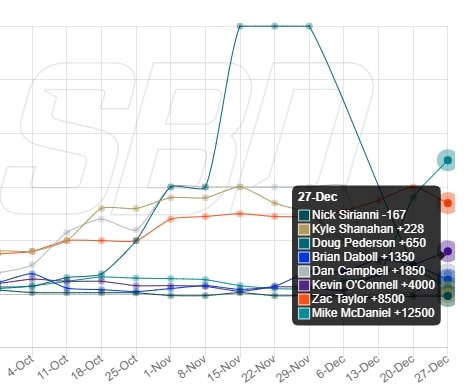Click Kyle Shanahan tan tooltip swatch

[304, 229]
